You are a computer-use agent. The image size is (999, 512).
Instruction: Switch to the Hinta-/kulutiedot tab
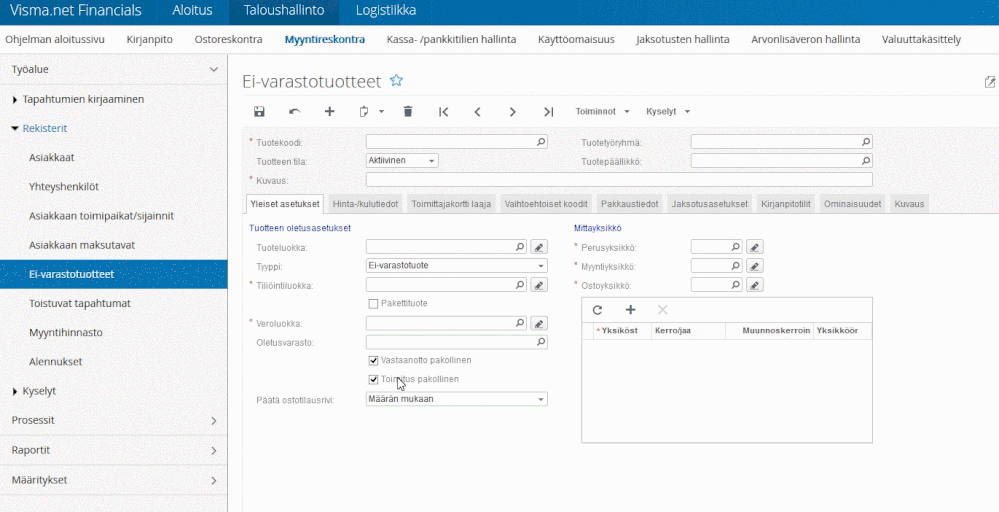point(366,204)
